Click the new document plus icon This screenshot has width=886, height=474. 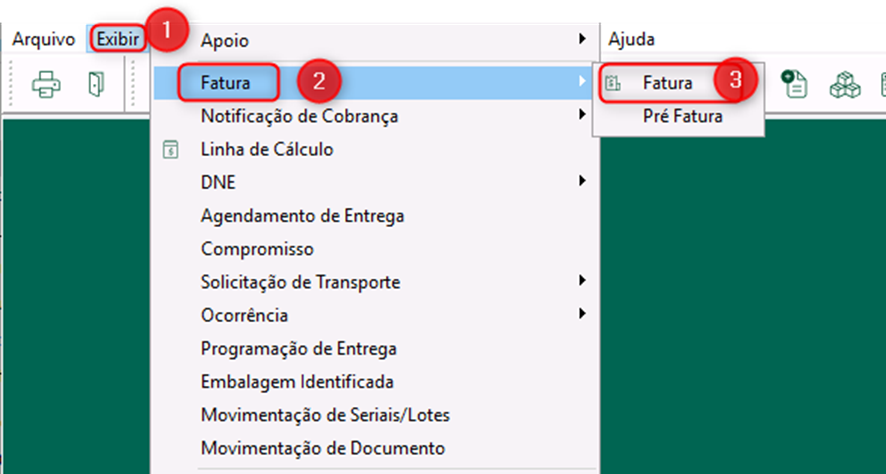pyautogui.click(x=794, y=84)
